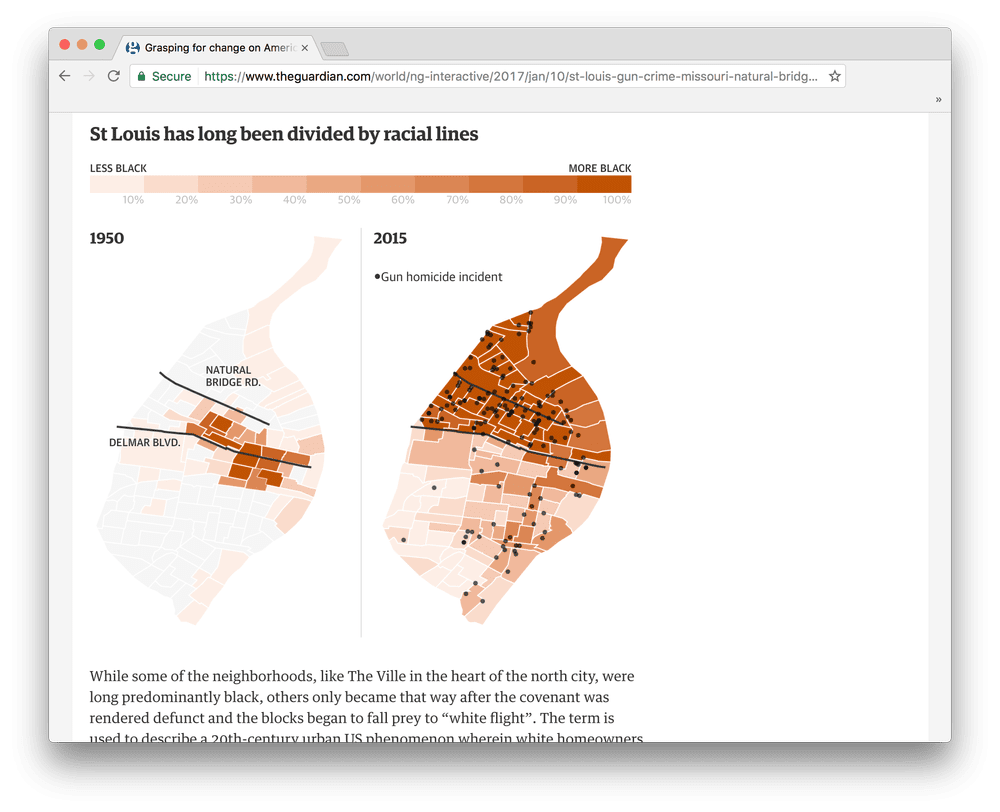
Task: Click the Secure label in the address bar
Action: pyautogui.click(x=172, y=77)
